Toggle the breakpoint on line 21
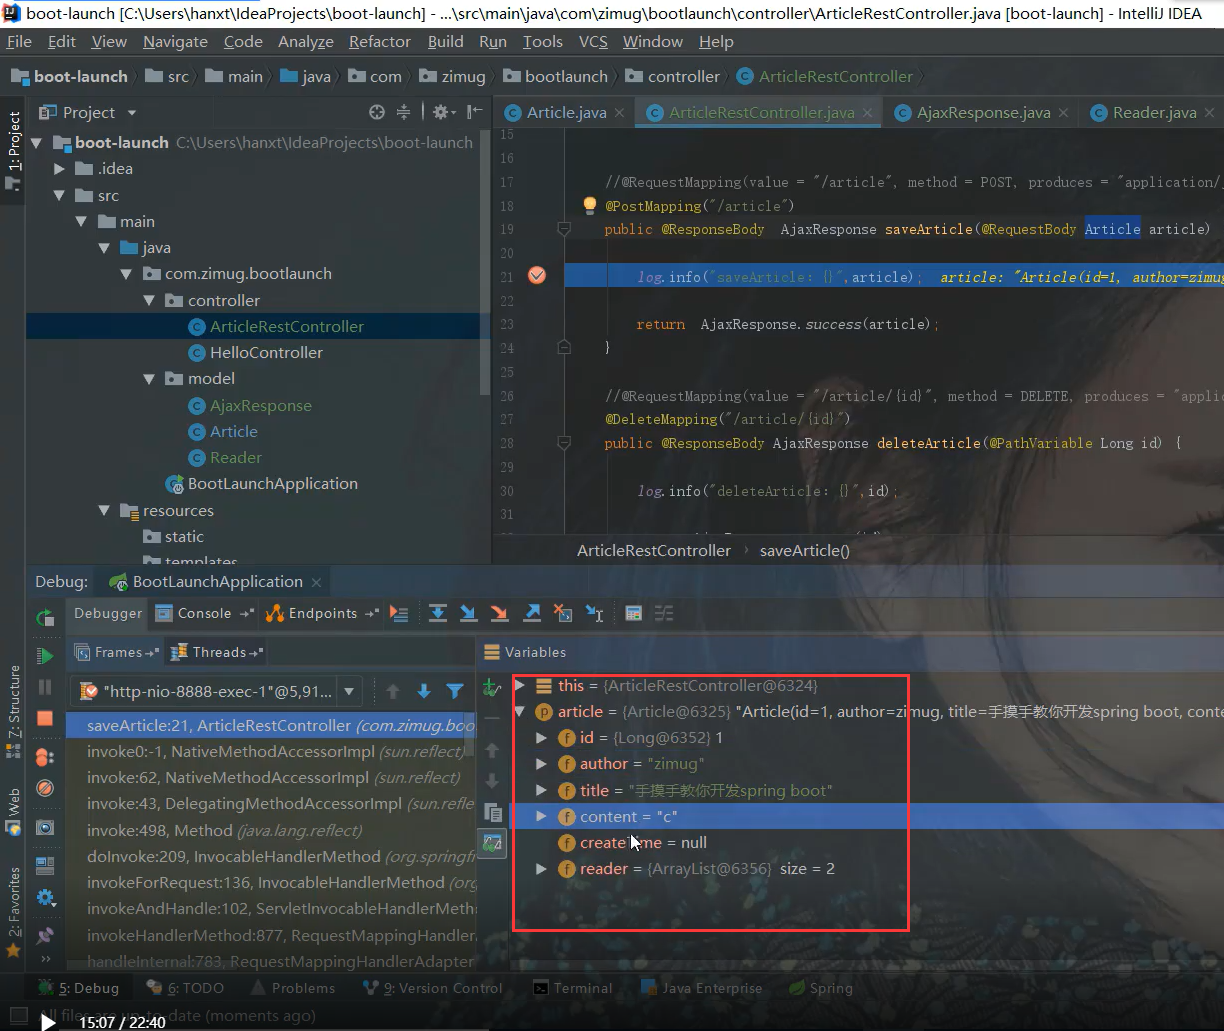The width and height of the screenshot is (1224, 1031). coord(537,276)
